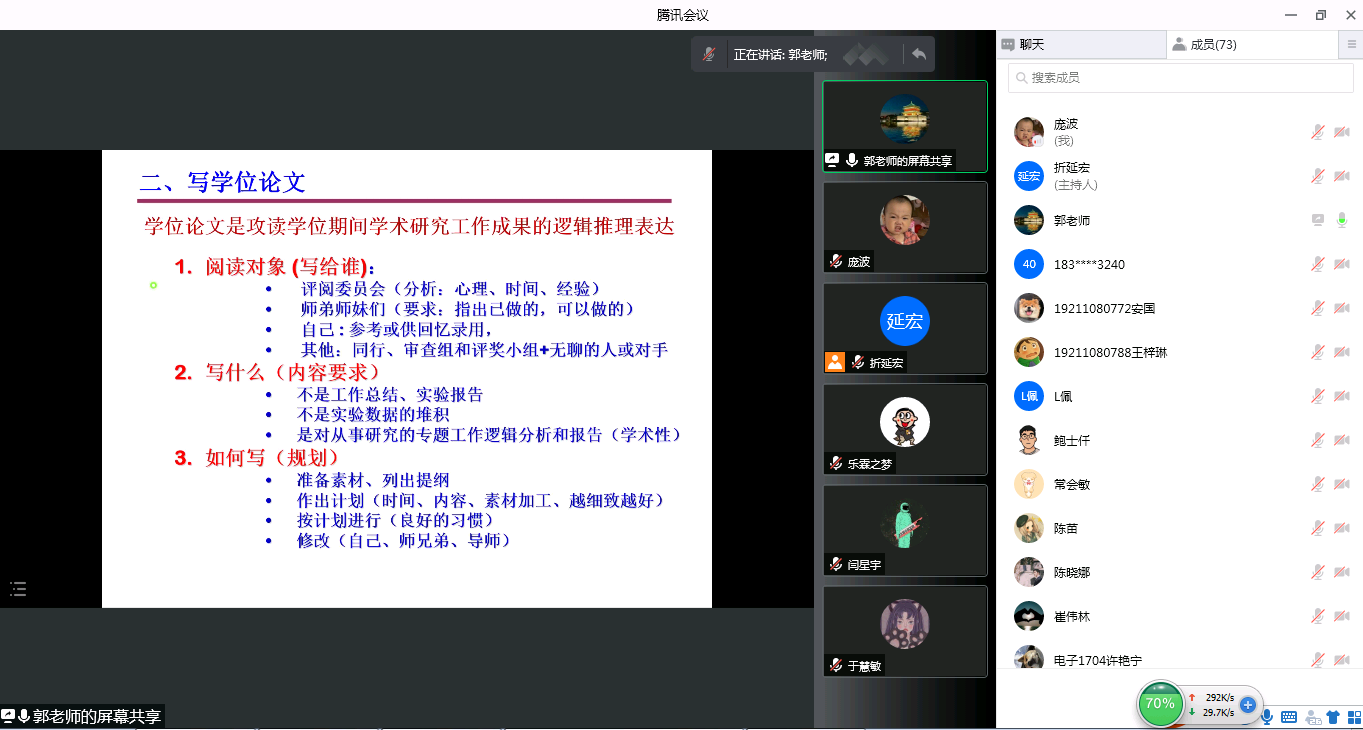Click the monitor icon next to 郭老师 in member list
1363x730 pixels.
click(1317, 219)
